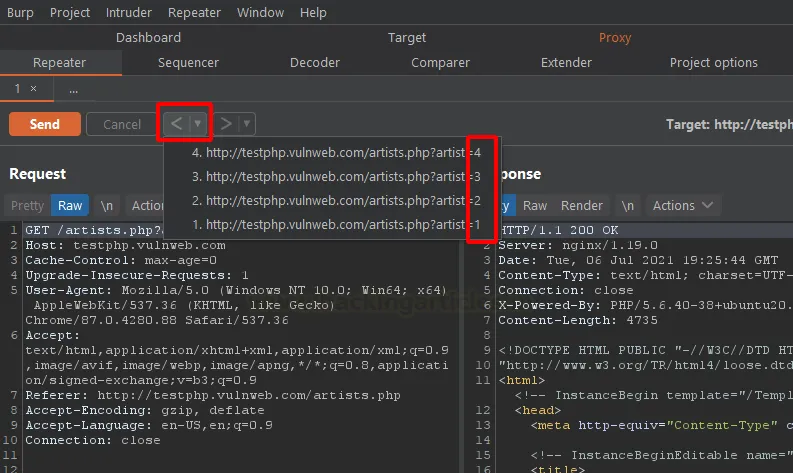Click the Cancel button
This screenshot has width=793, height=473.
[x=122, y=124]
